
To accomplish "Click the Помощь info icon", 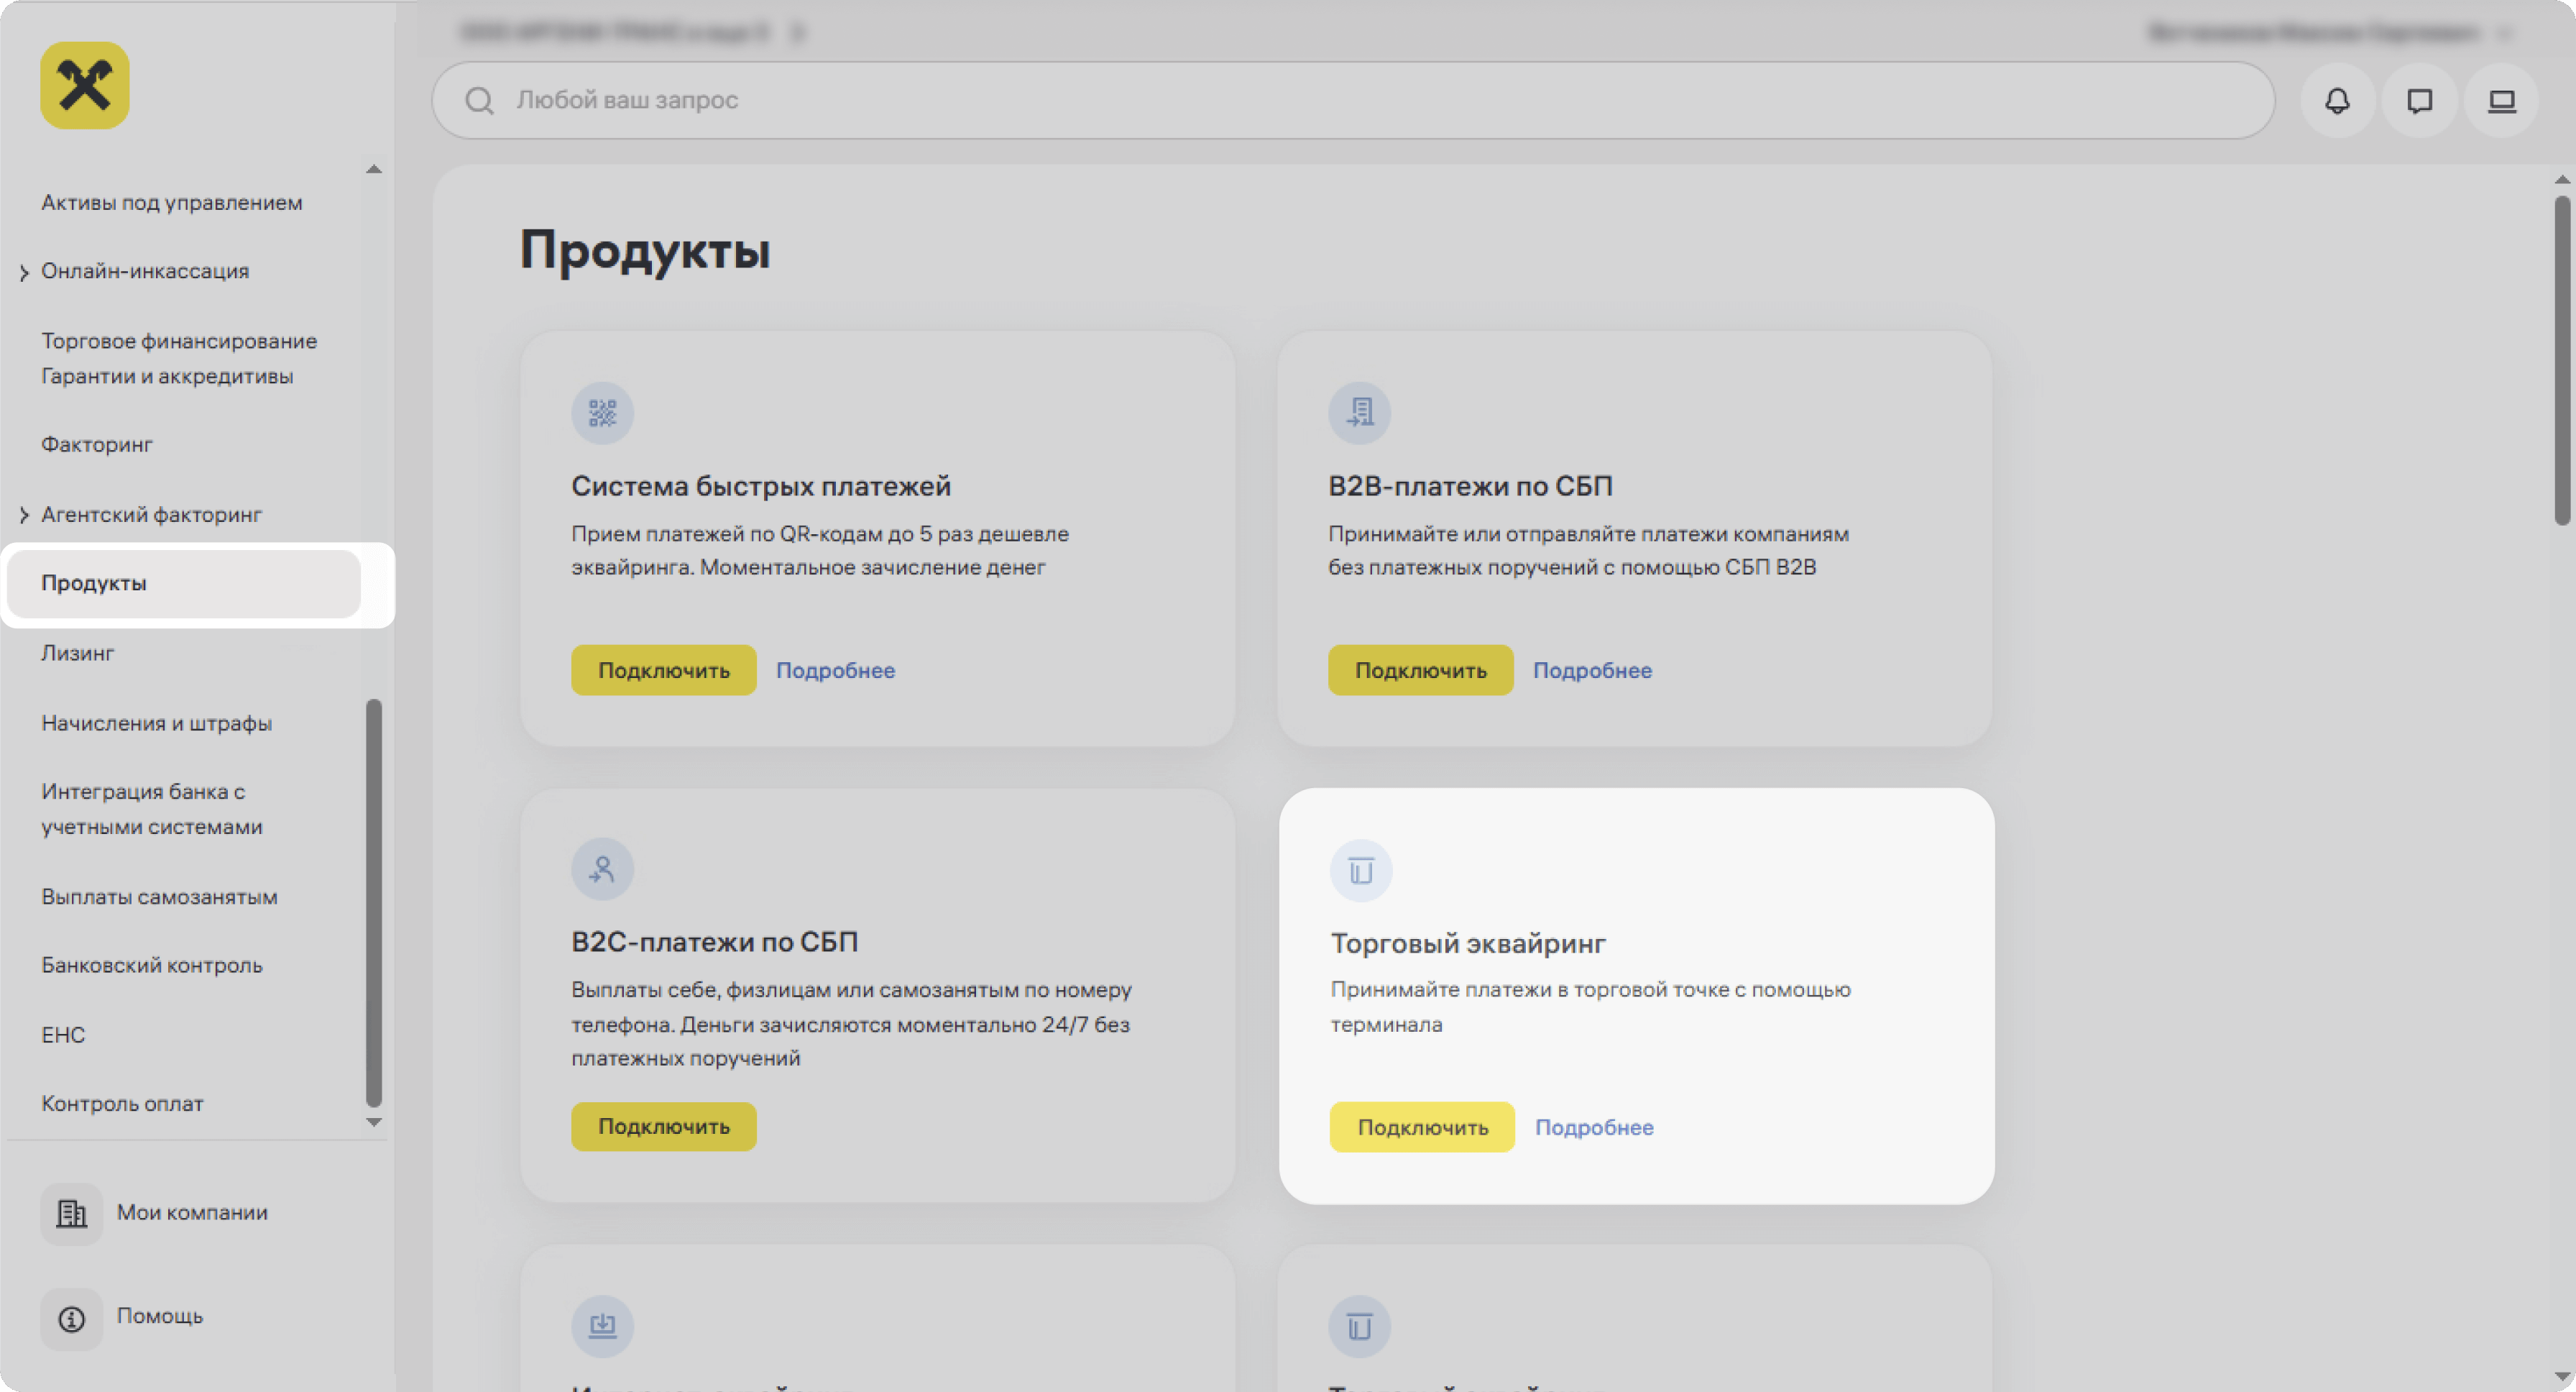I will pyautogui.click(x=71, y=1318).
